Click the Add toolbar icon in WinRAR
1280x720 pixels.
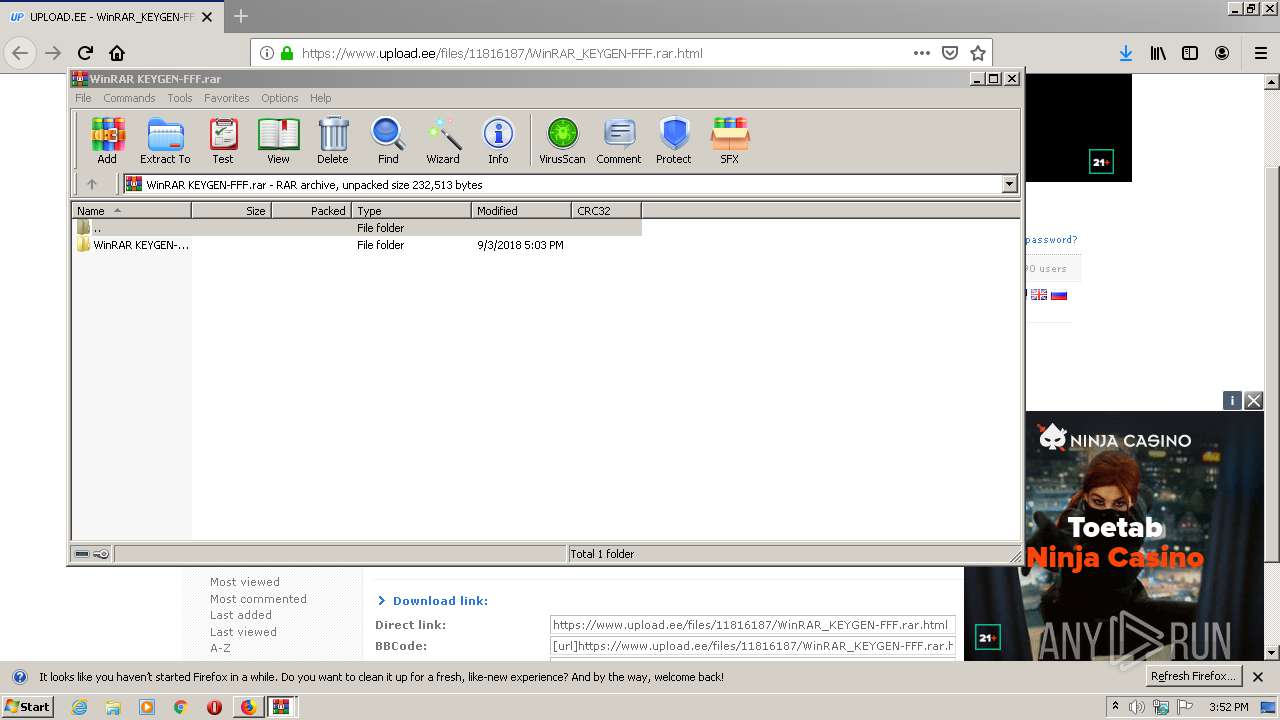[107, 141]
